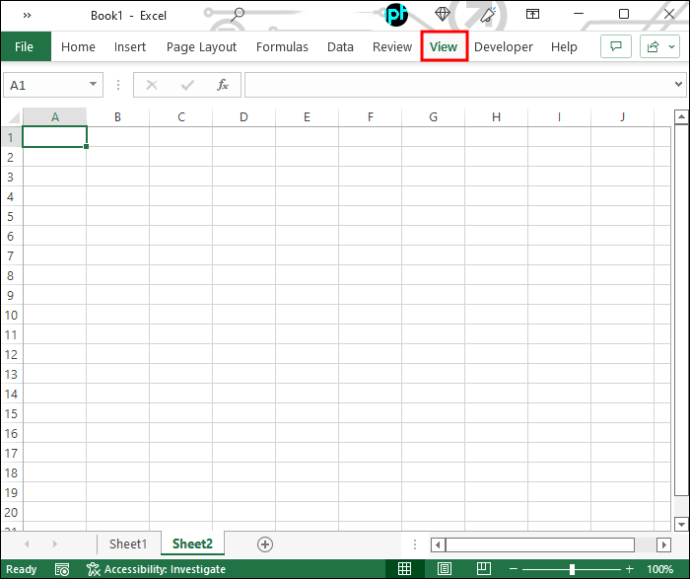
Task: Click vertical scrollbar down arrow
Action: click(681, 524)
